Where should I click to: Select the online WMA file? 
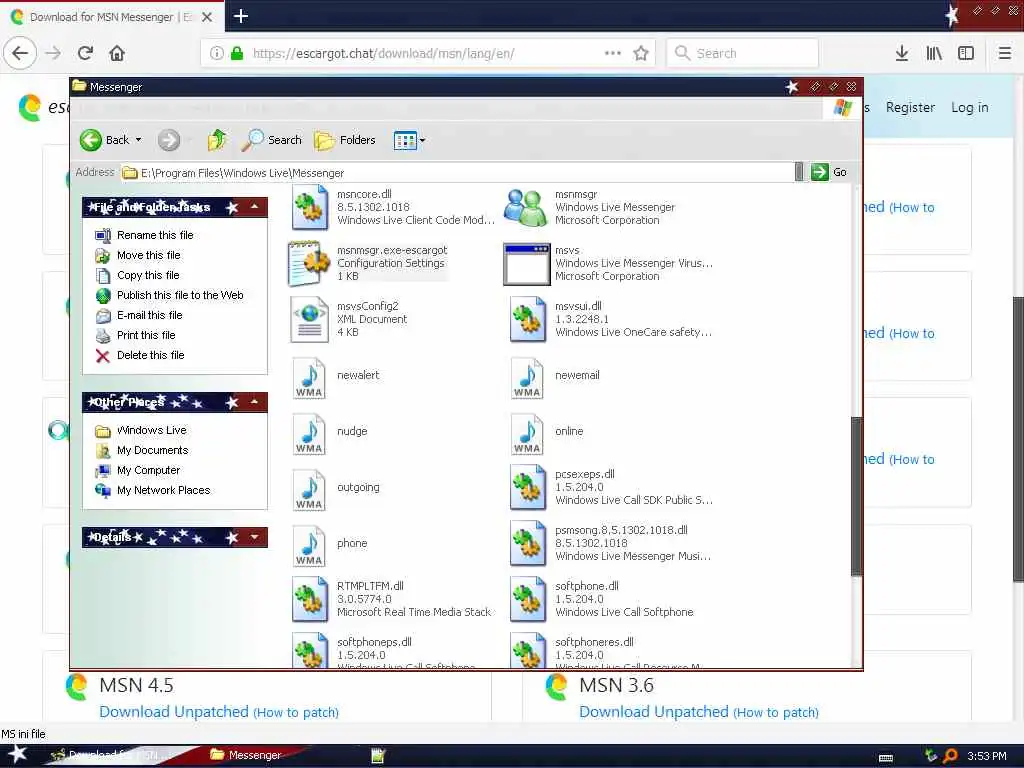528,433
